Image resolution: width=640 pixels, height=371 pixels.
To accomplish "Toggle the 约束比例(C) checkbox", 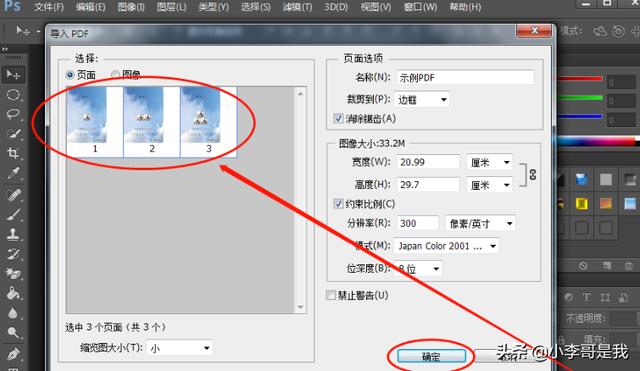I will click(338, 203).
